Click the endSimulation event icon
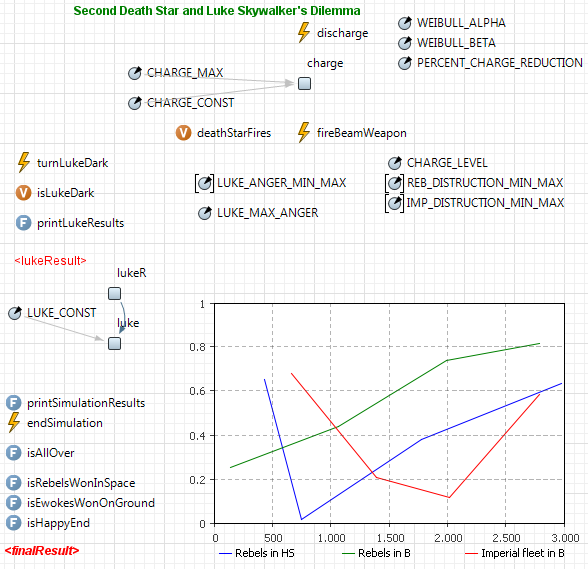The width and height of the screenshot is (588, 569). (14, 422)
